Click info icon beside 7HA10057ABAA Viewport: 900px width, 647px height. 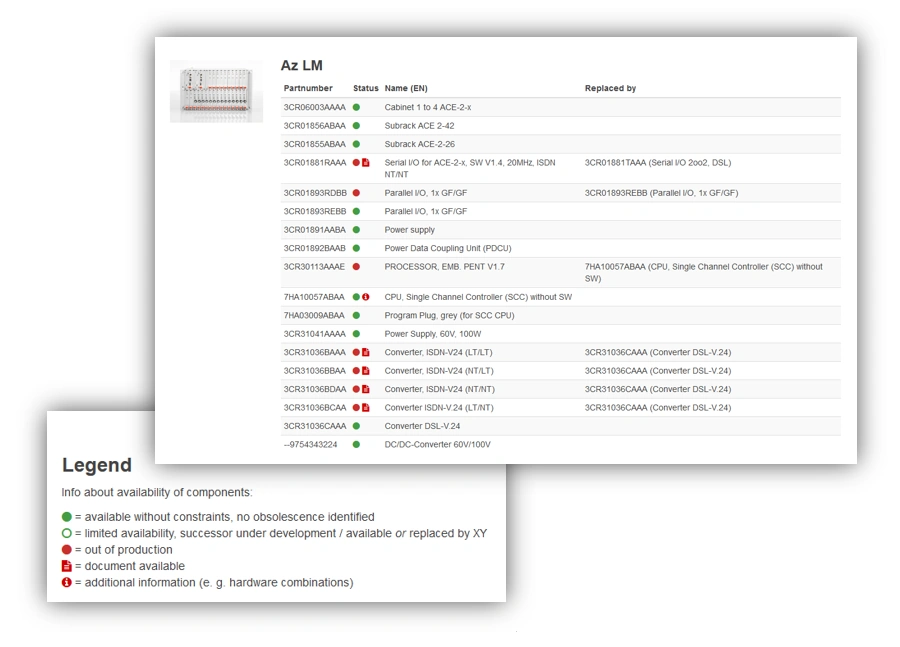366,297
